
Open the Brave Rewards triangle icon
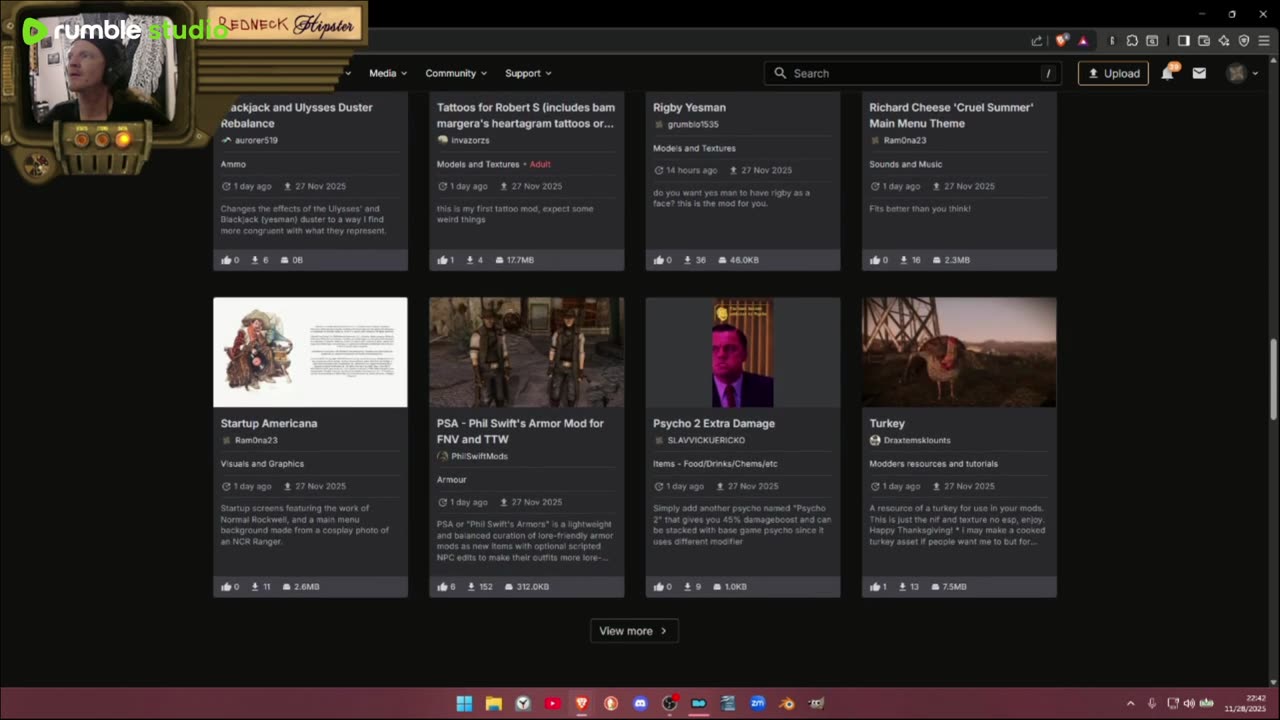pyautogui.click(x=1082, y=41)
